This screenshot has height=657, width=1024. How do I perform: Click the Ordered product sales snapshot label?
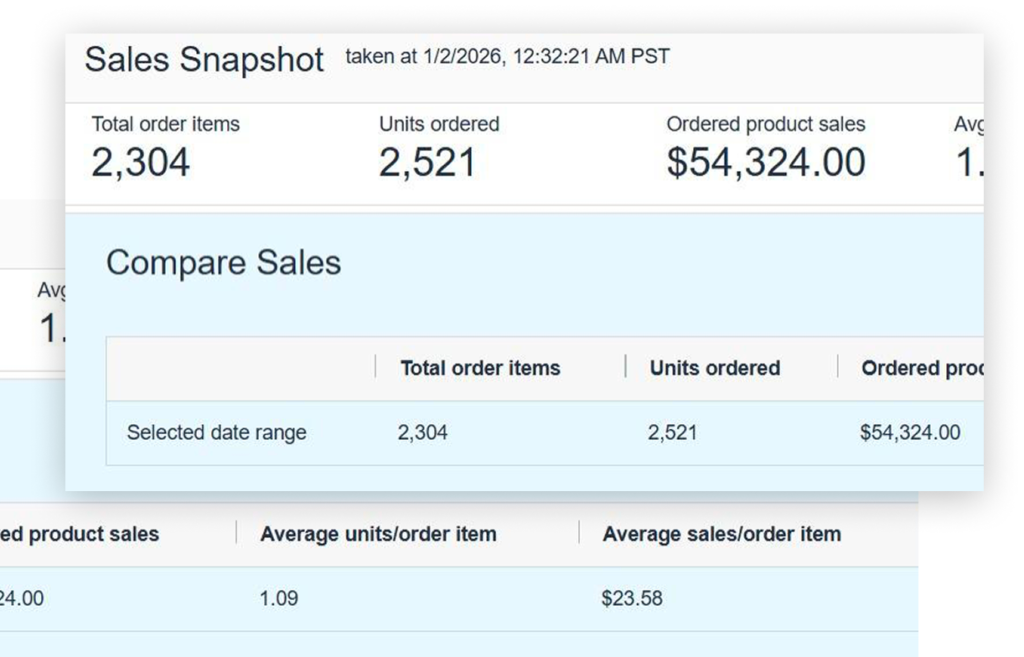766,125
